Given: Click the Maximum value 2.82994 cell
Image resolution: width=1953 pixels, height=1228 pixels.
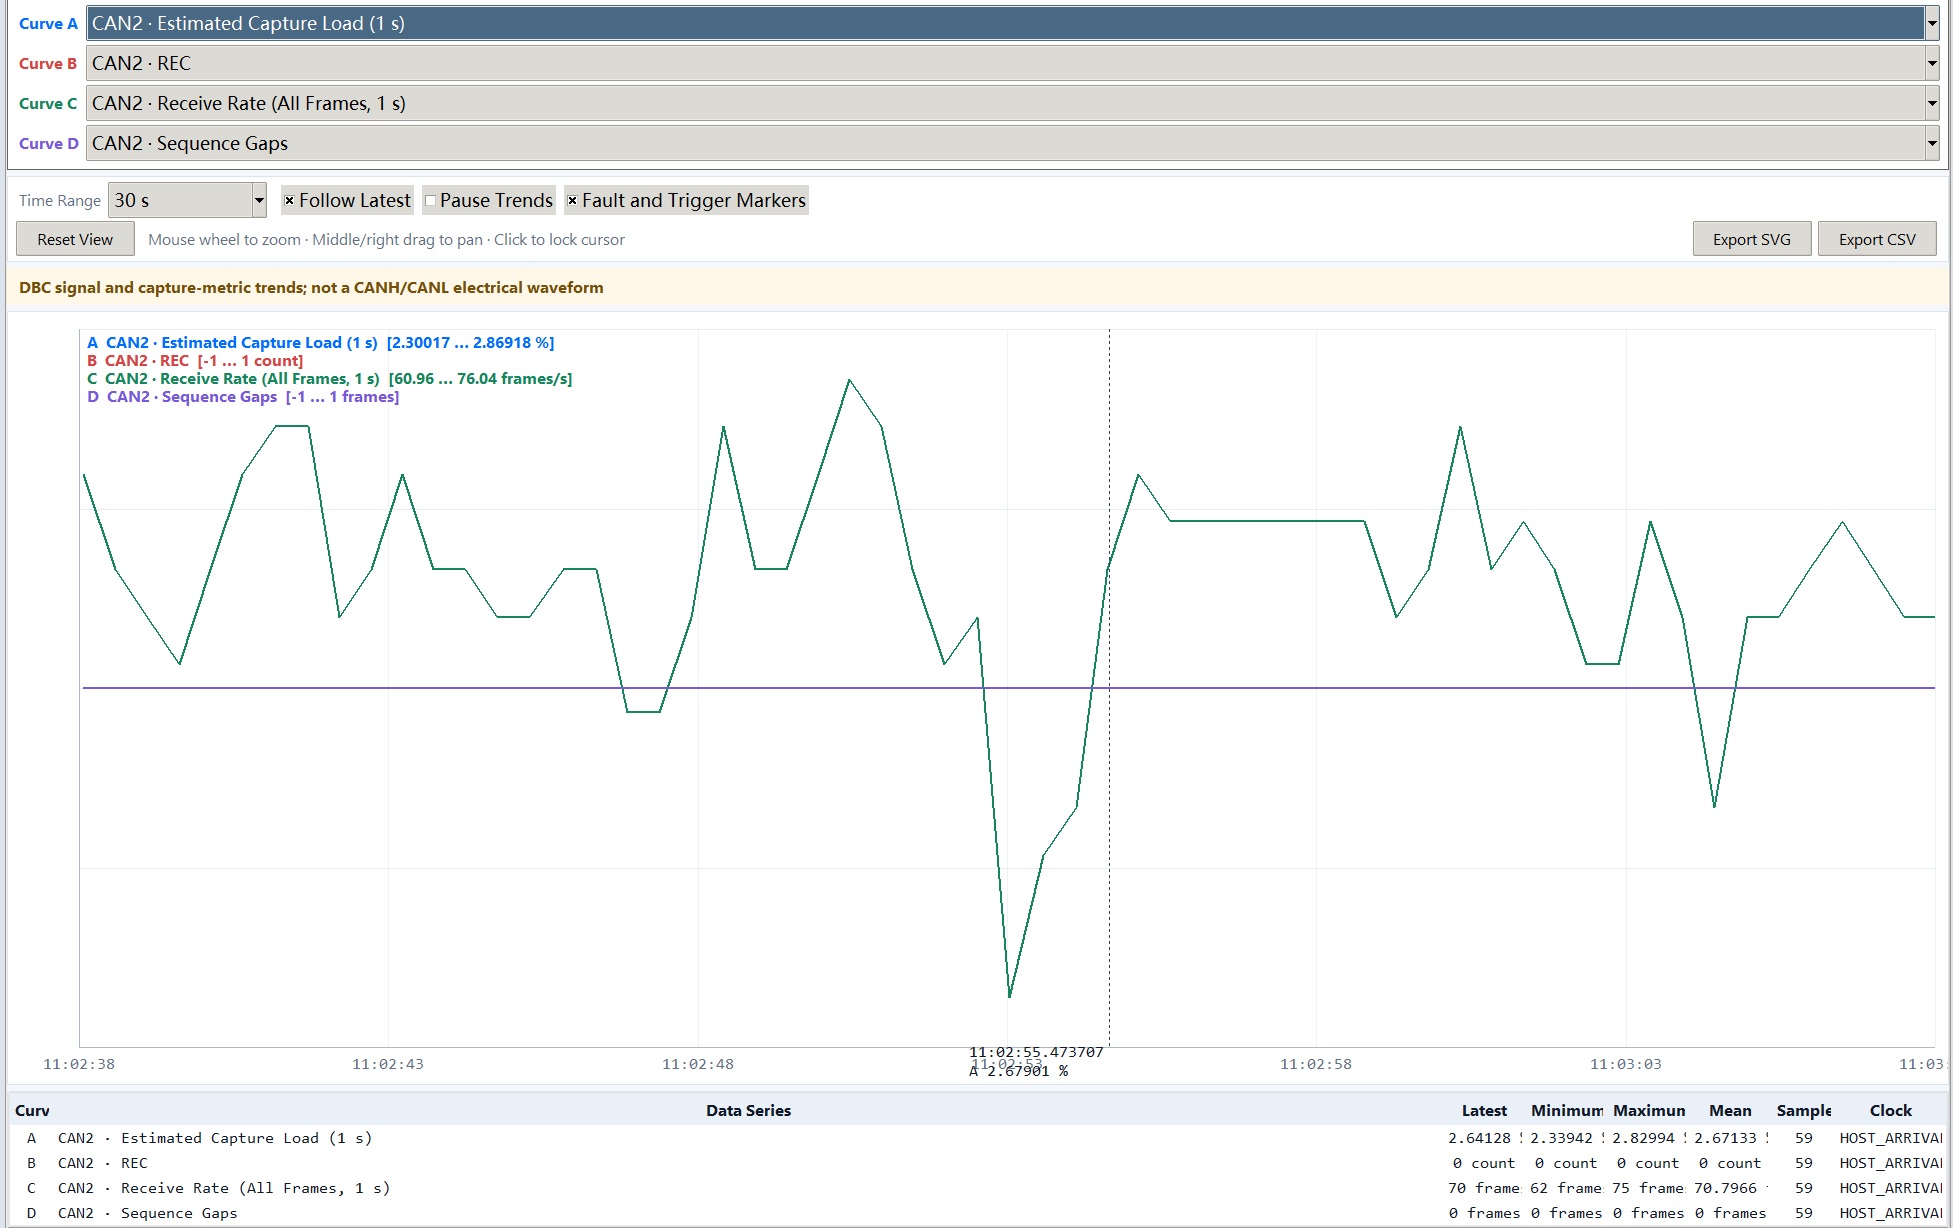Looking at the screenshot, I should 1649,1138.
